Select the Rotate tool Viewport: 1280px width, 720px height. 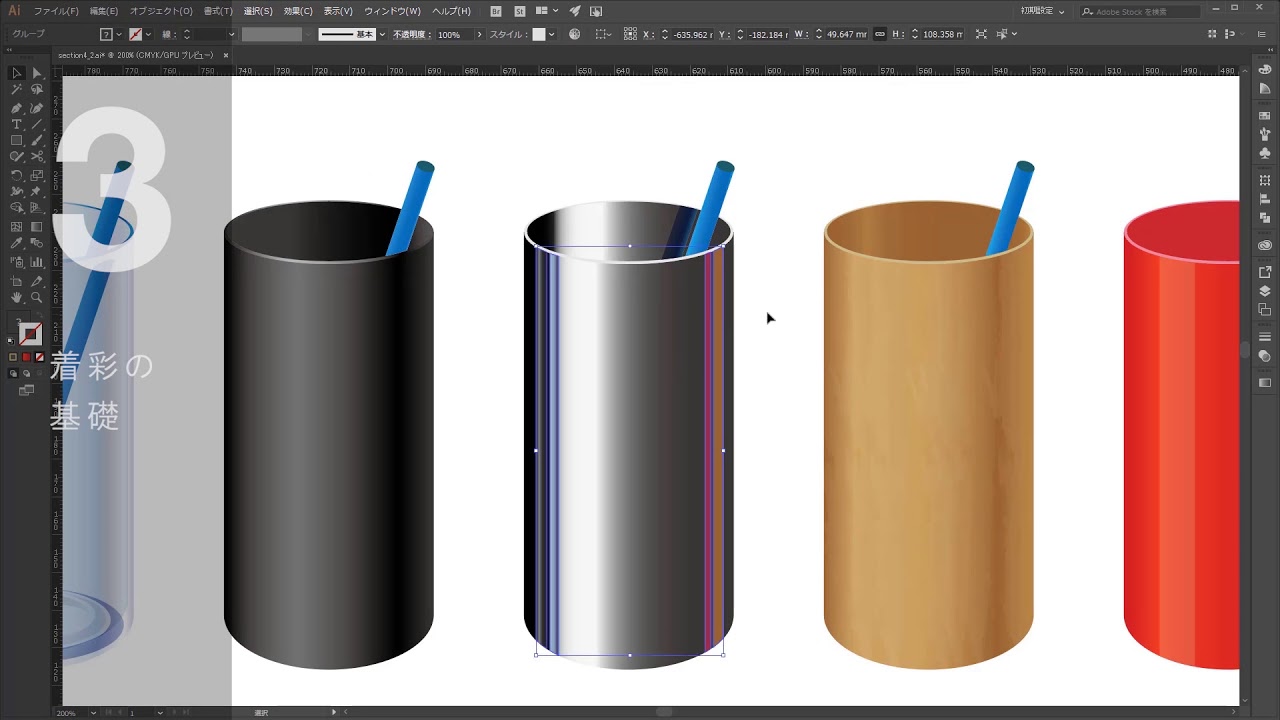(x=17, y=174)
